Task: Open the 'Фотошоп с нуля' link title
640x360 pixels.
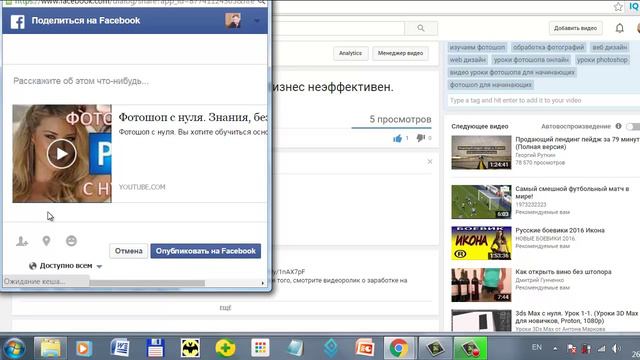Action: tap(193, 117)
